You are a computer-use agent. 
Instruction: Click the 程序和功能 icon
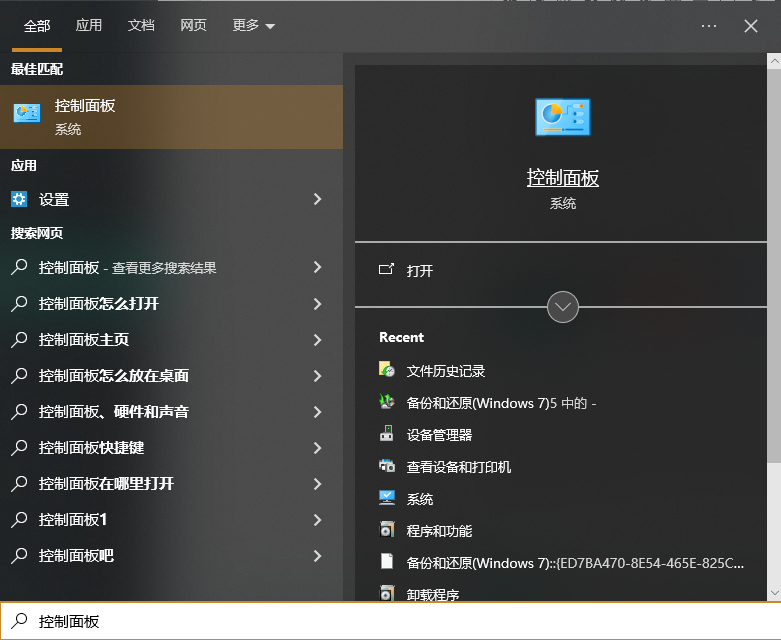pos(387,529)
